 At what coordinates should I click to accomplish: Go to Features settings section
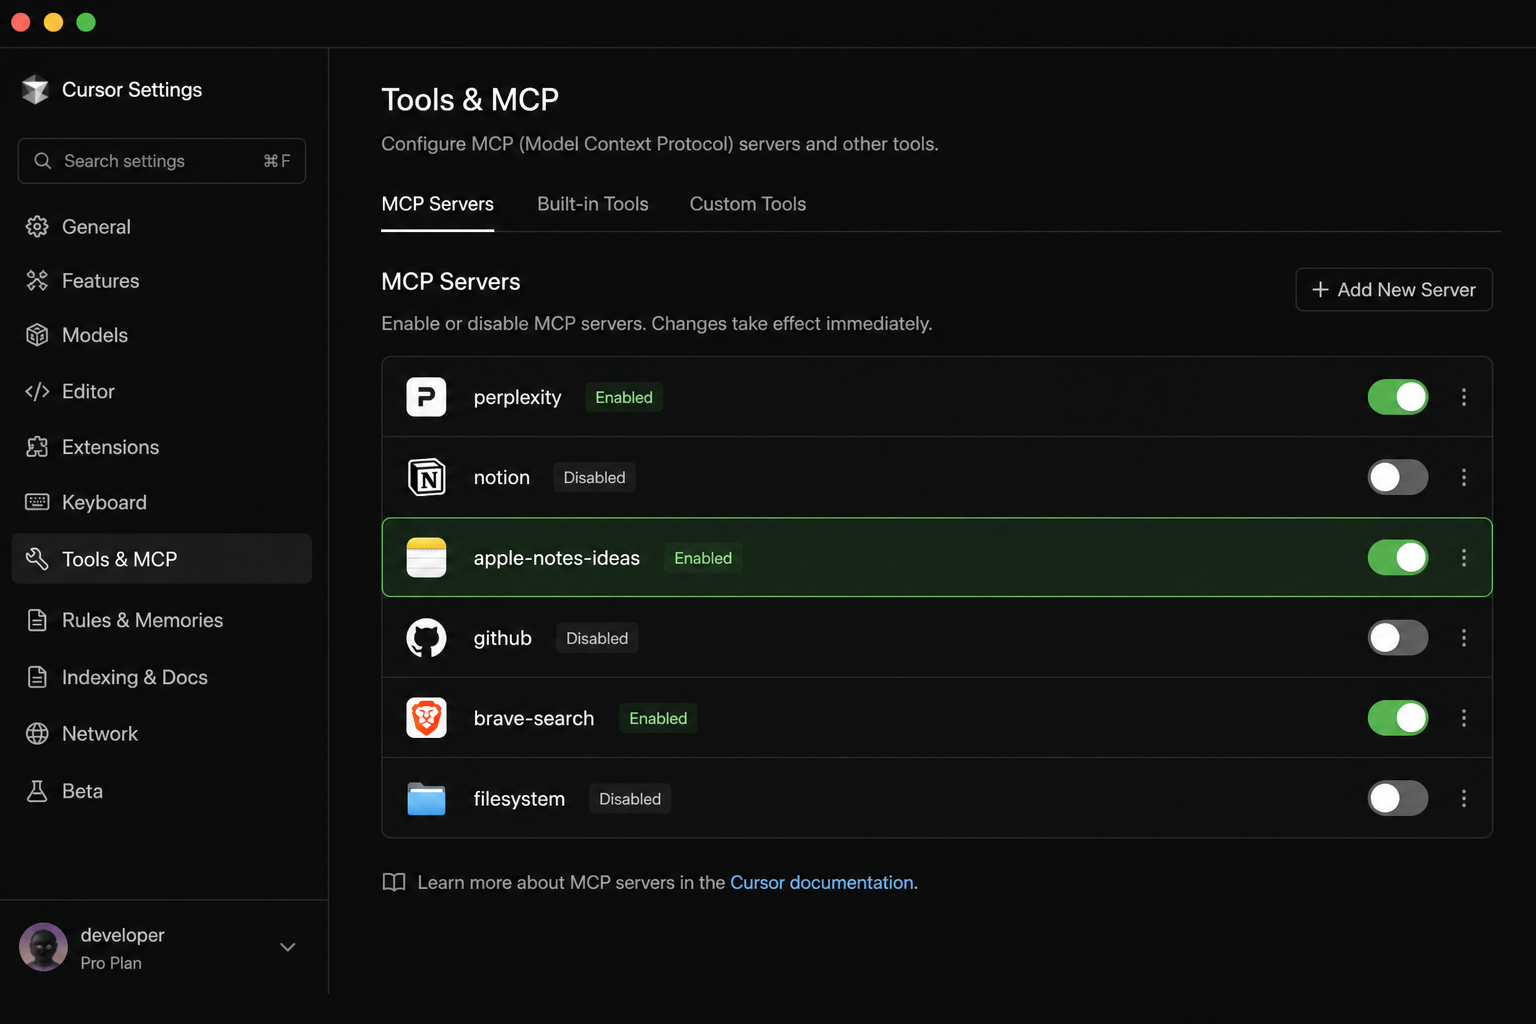[x=162, y=281]
